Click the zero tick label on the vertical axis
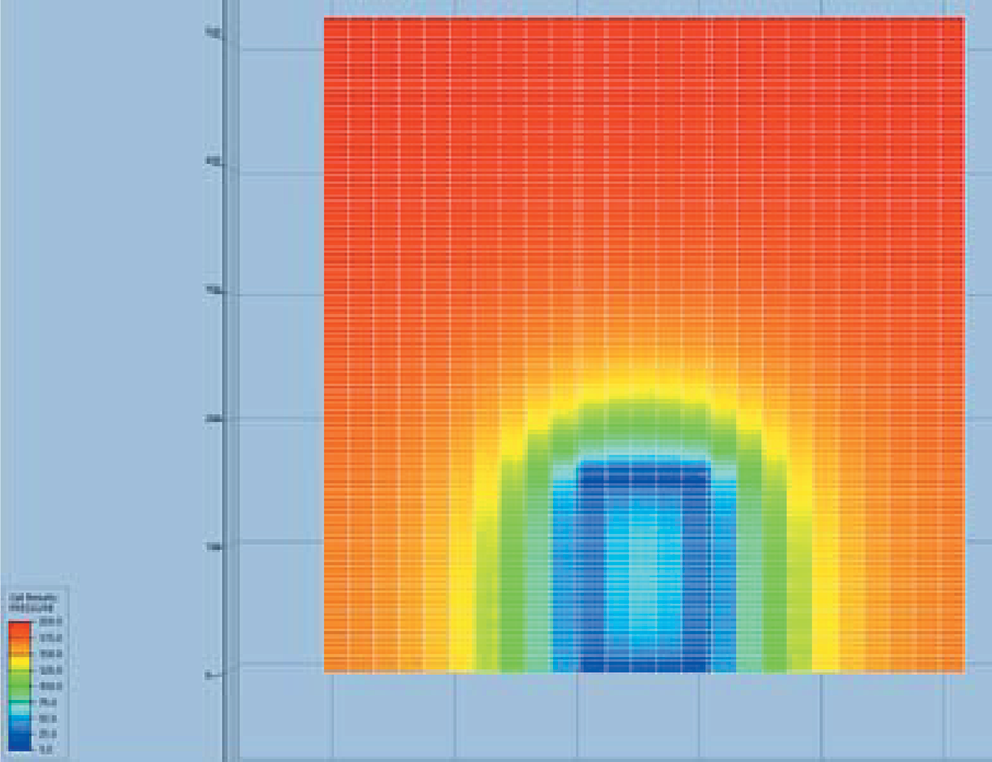Image resolution: width=992 pixels, height=762 pixels. tap(209, 675)
